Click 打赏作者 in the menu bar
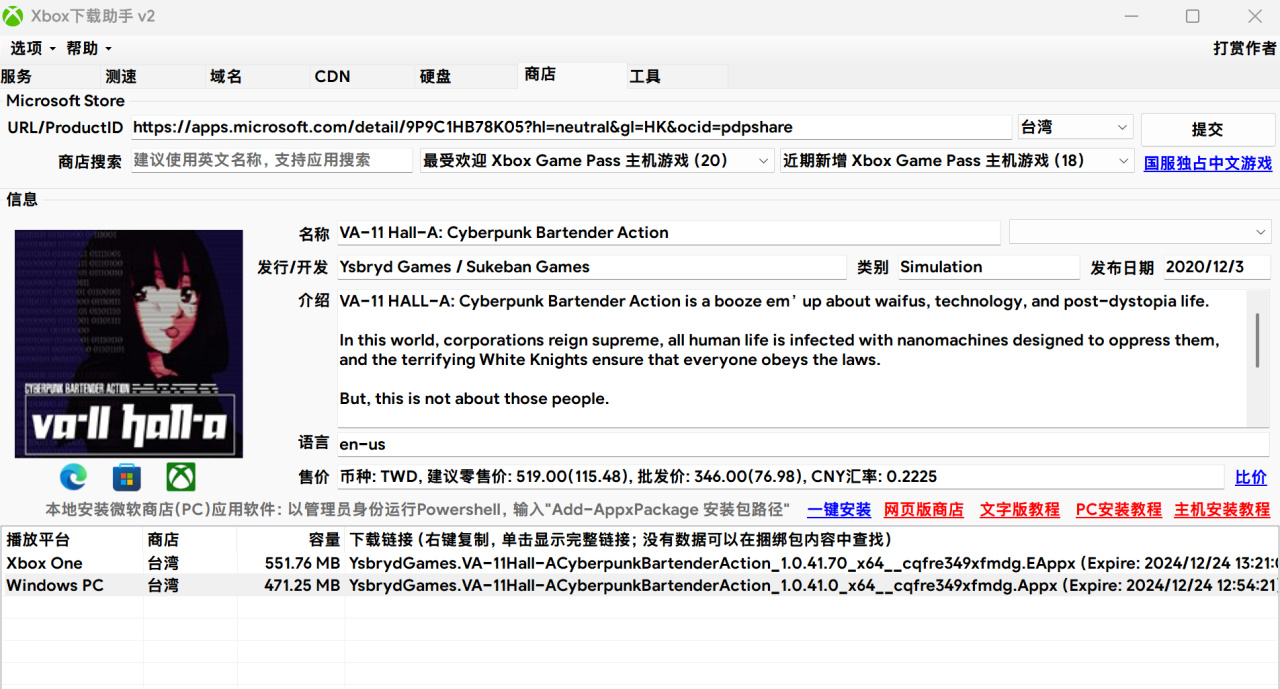This screenshot has height=689, width=1280. pos(1244,48)
